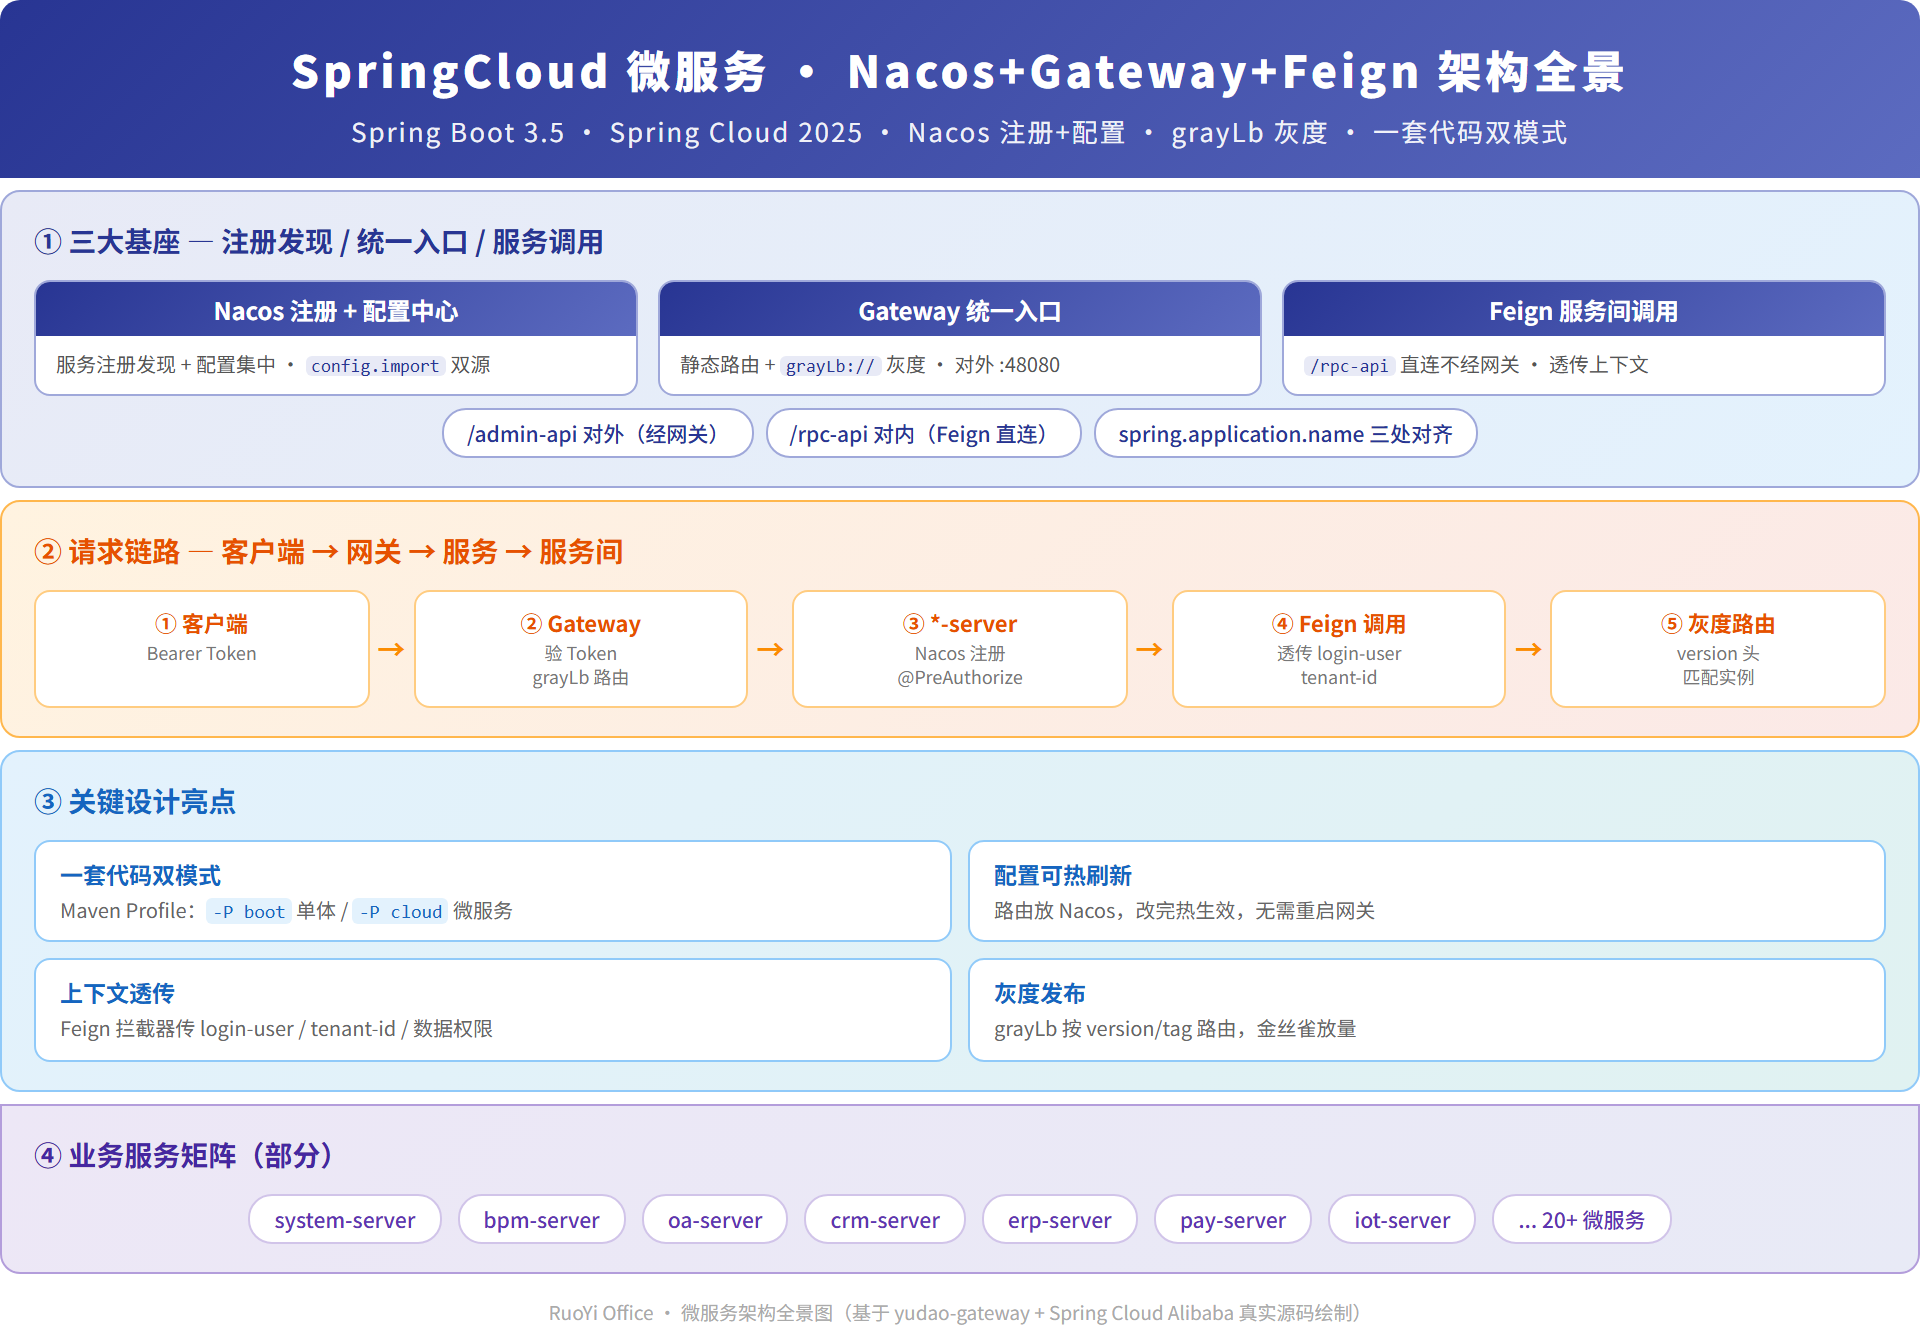Click the 灰度发布 heading
Viewport: 1920px width, 1330px height.
tap(1040, 994)
